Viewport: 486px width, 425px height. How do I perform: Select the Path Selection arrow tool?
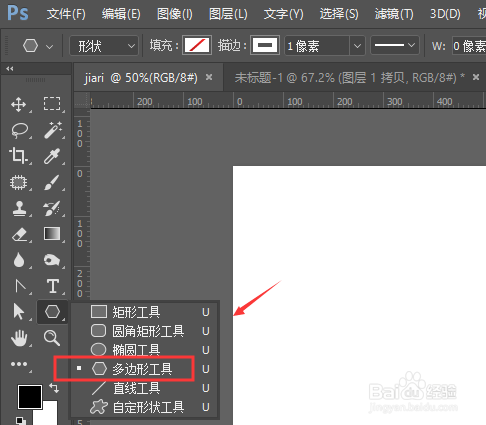click(x=19, y=312)
